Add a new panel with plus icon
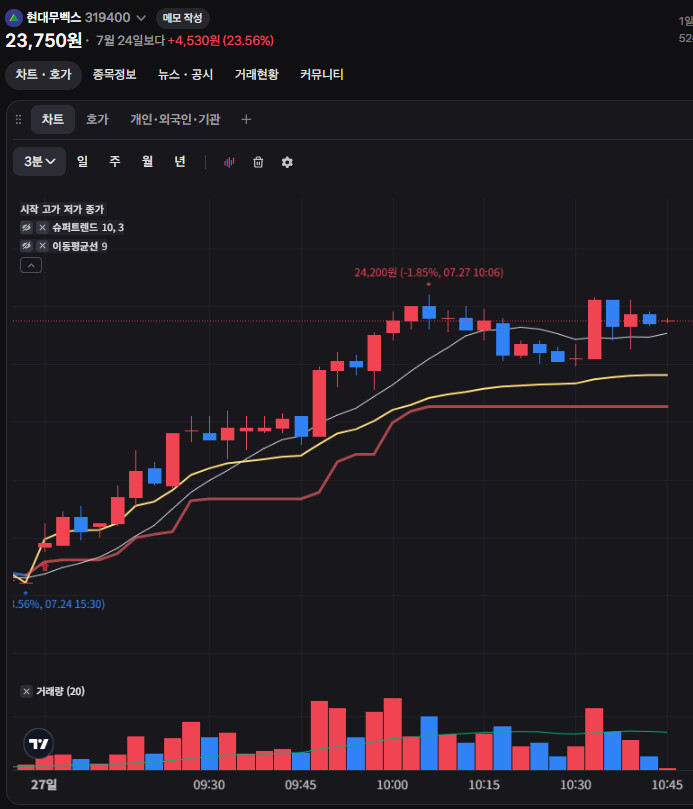The image size is (693, 809). (x=246, y=120)
